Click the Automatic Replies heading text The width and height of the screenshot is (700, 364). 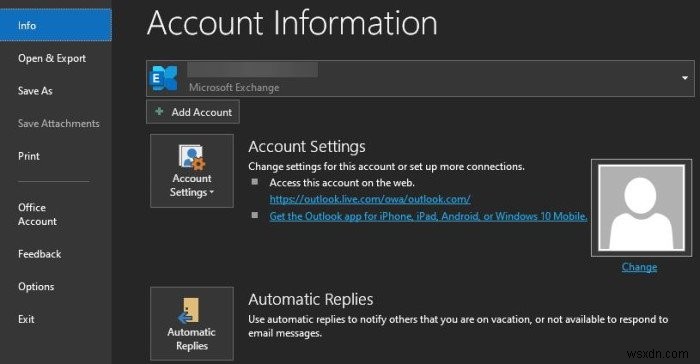311,299
